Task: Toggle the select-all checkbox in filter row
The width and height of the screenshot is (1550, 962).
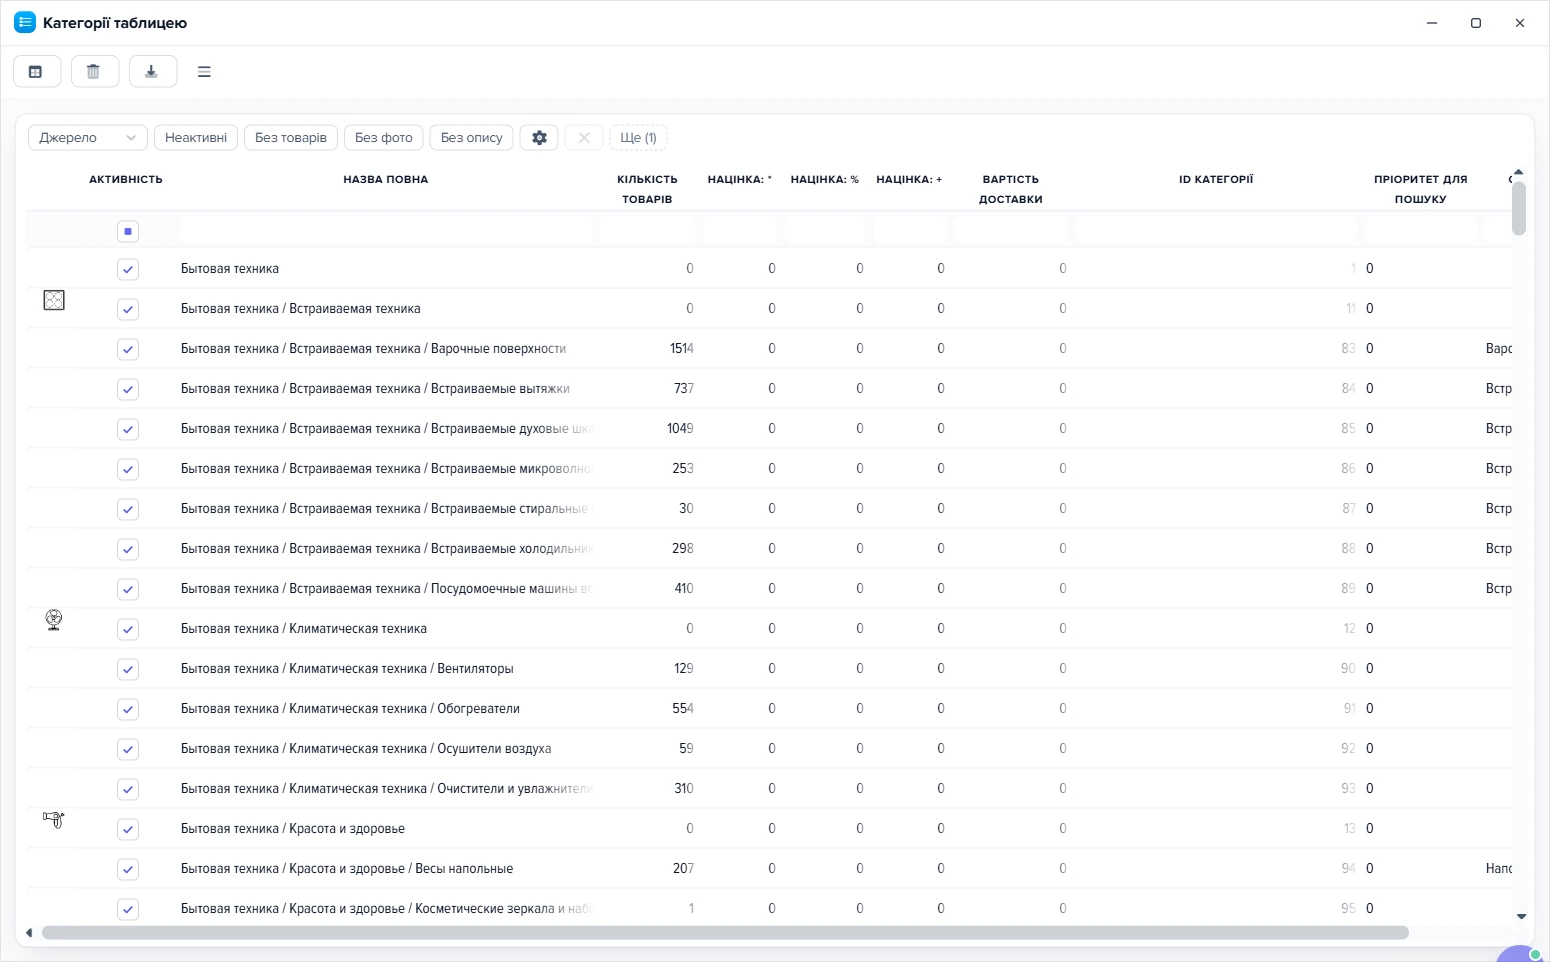Action: (128, 232)
